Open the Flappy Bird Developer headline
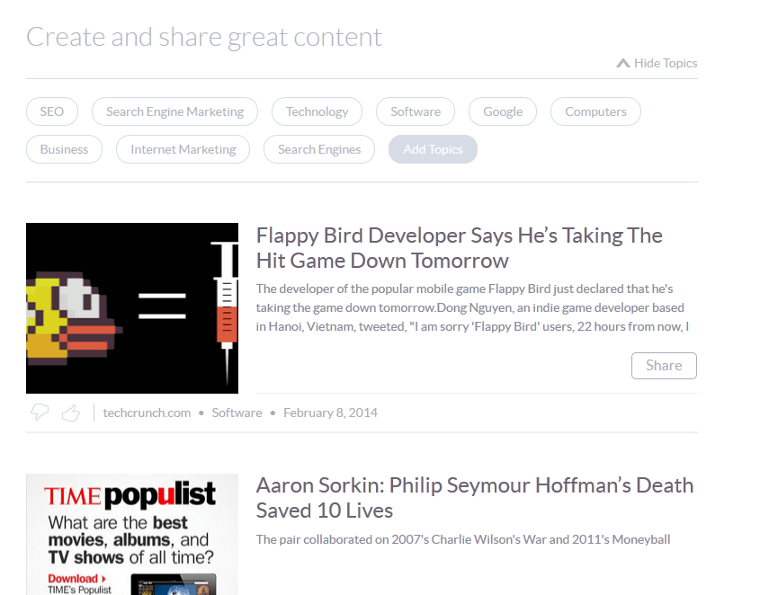This screenshot has width=760, height=595. coord(459,248)
